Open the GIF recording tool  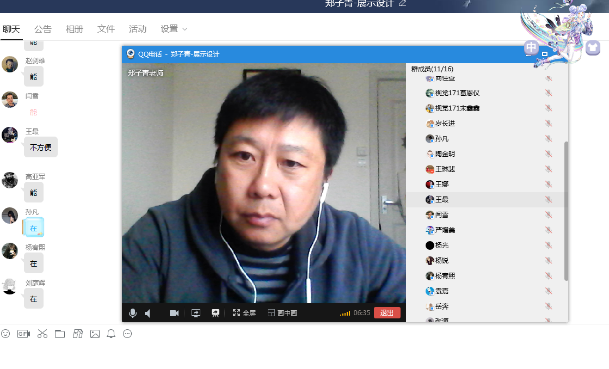(x=23, y=334)
